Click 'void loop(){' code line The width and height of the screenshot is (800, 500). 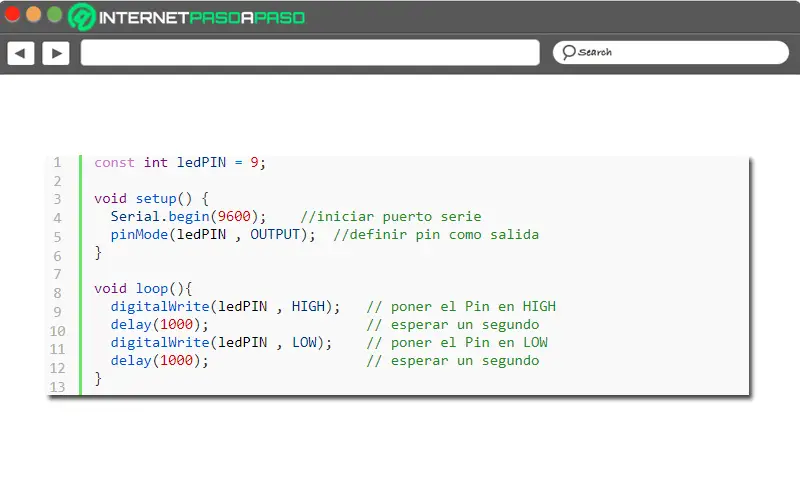pyautogui.click(x=143, y=289)
